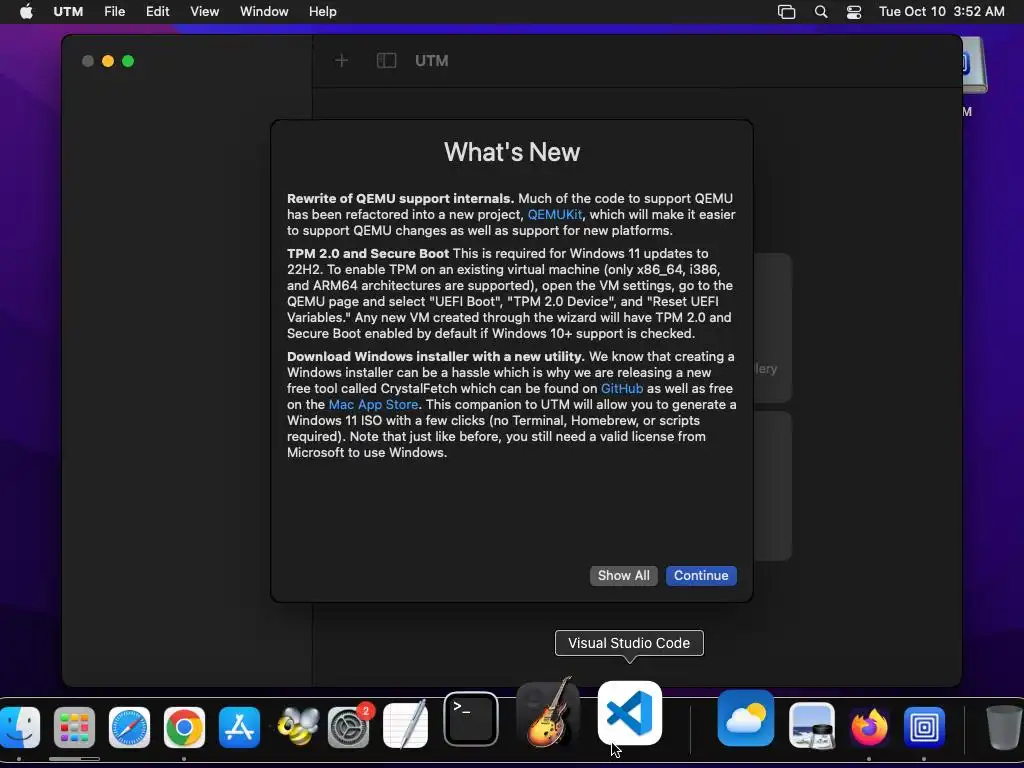Open the bee app icon in dock
Screen dimensions: 1024x768
(x=296, y=727)
